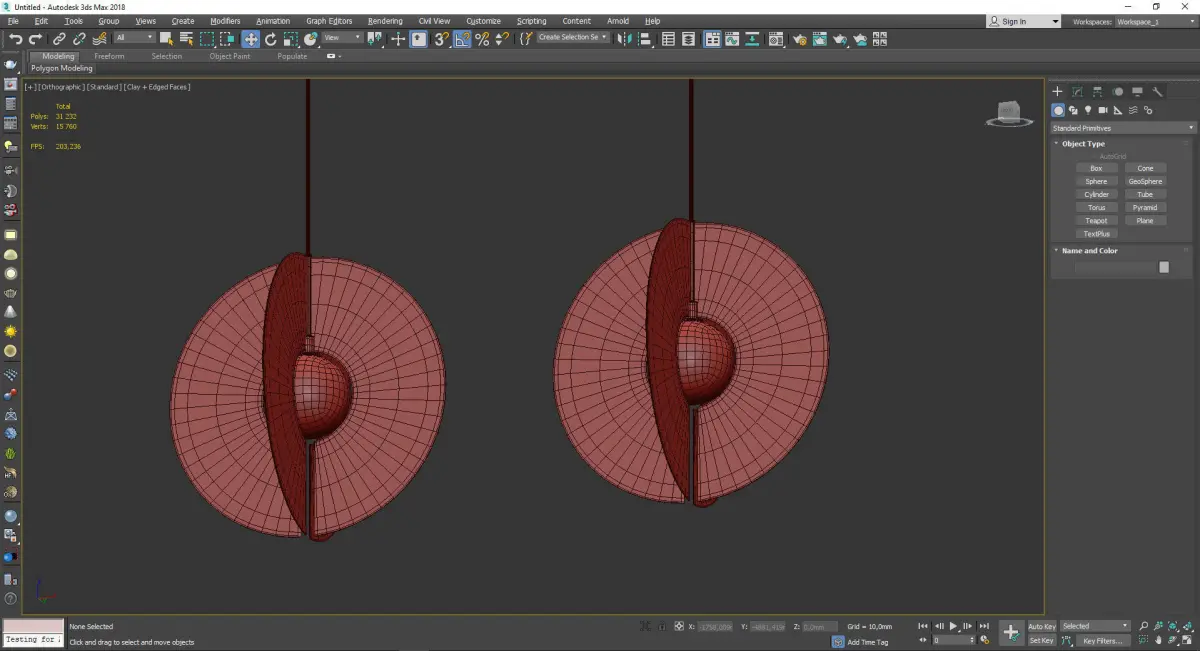Toggle Angle Snap
1200x651 pixels.
click(x=462, y=39)
